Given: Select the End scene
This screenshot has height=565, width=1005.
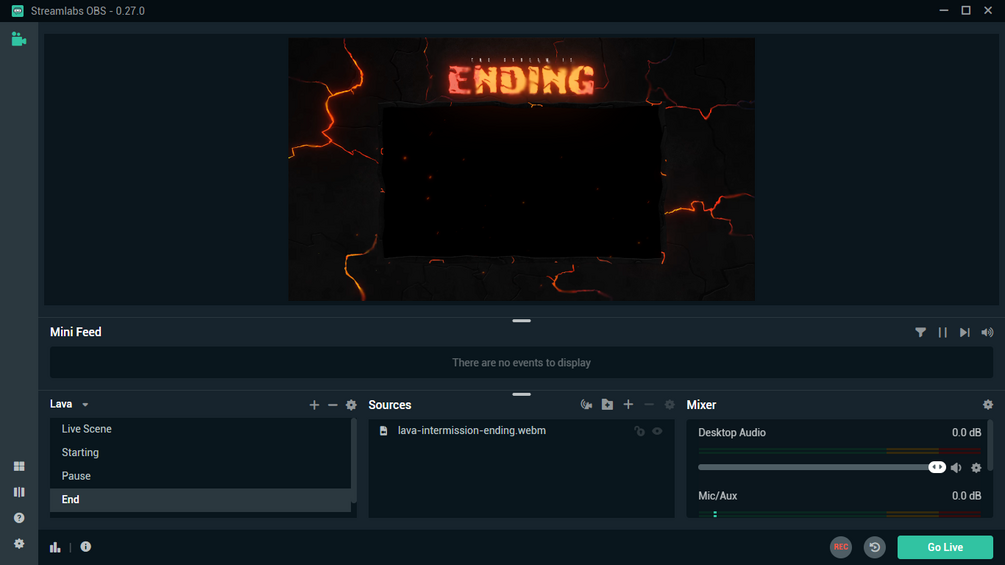Looking at the screenshot, I should pyautogui.click(x=200, y=500).
